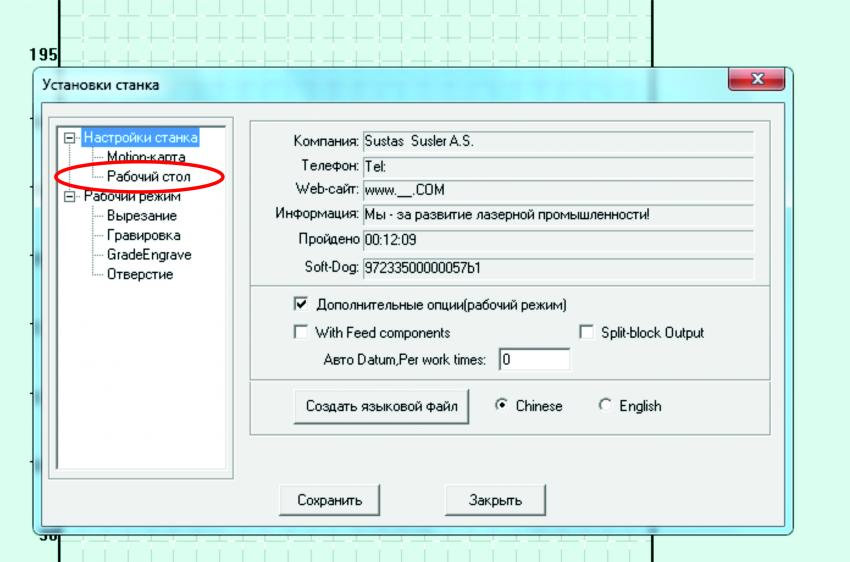Open Рабочий стол settings item

tap(148, 177)
